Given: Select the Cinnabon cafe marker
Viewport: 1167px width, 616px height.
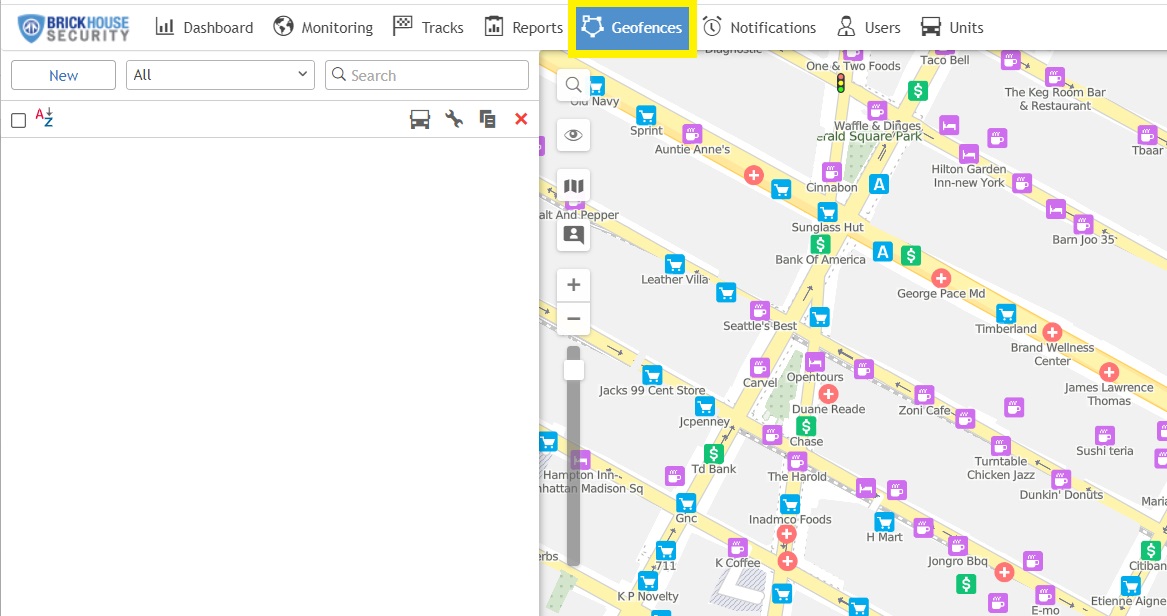Looking at the screenshot, I should coord(831,173).
